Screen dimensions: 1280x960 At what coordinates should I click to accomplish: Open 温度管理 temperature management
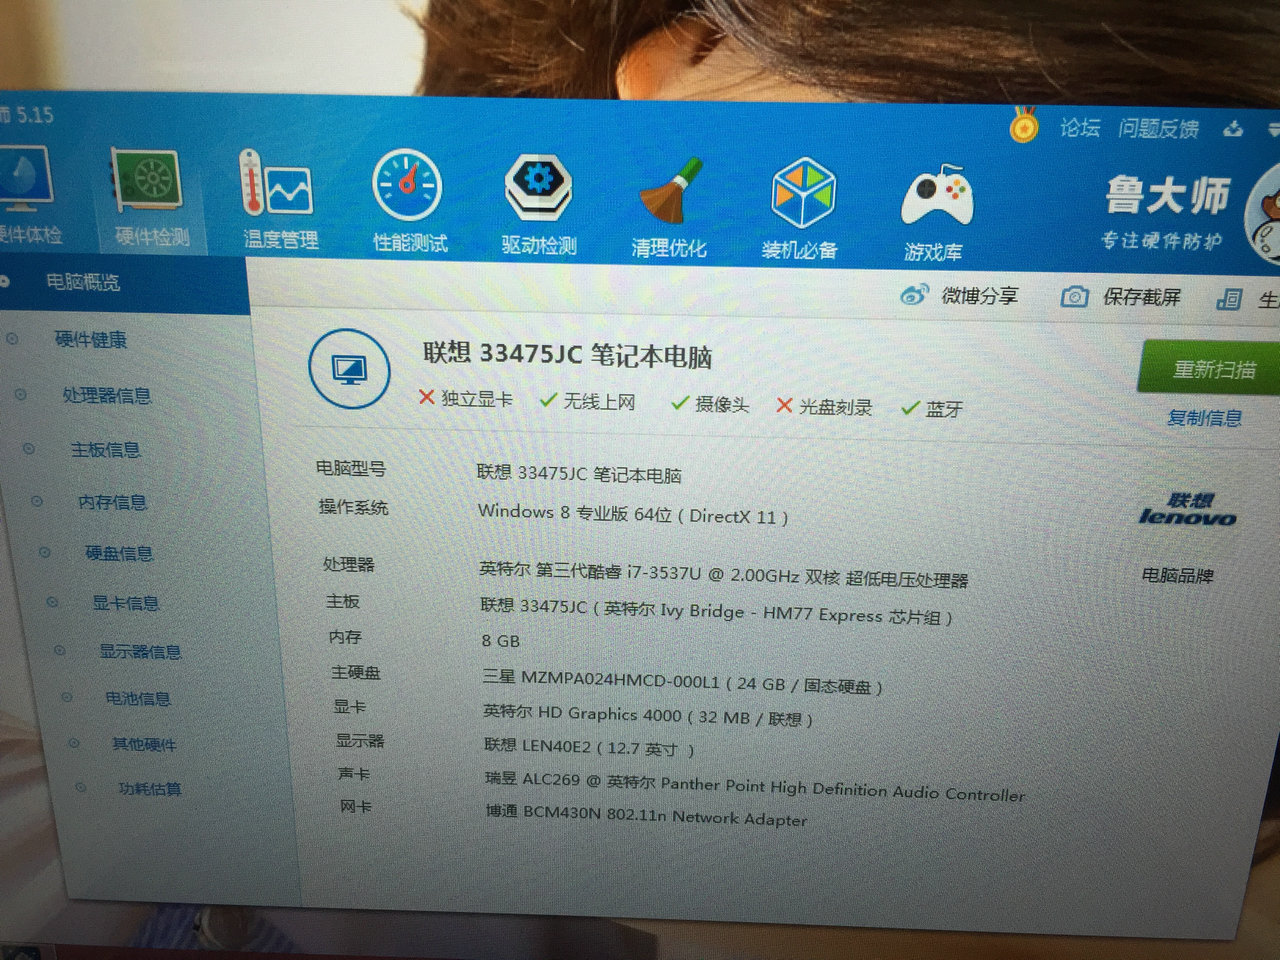[x=279, y=199]
